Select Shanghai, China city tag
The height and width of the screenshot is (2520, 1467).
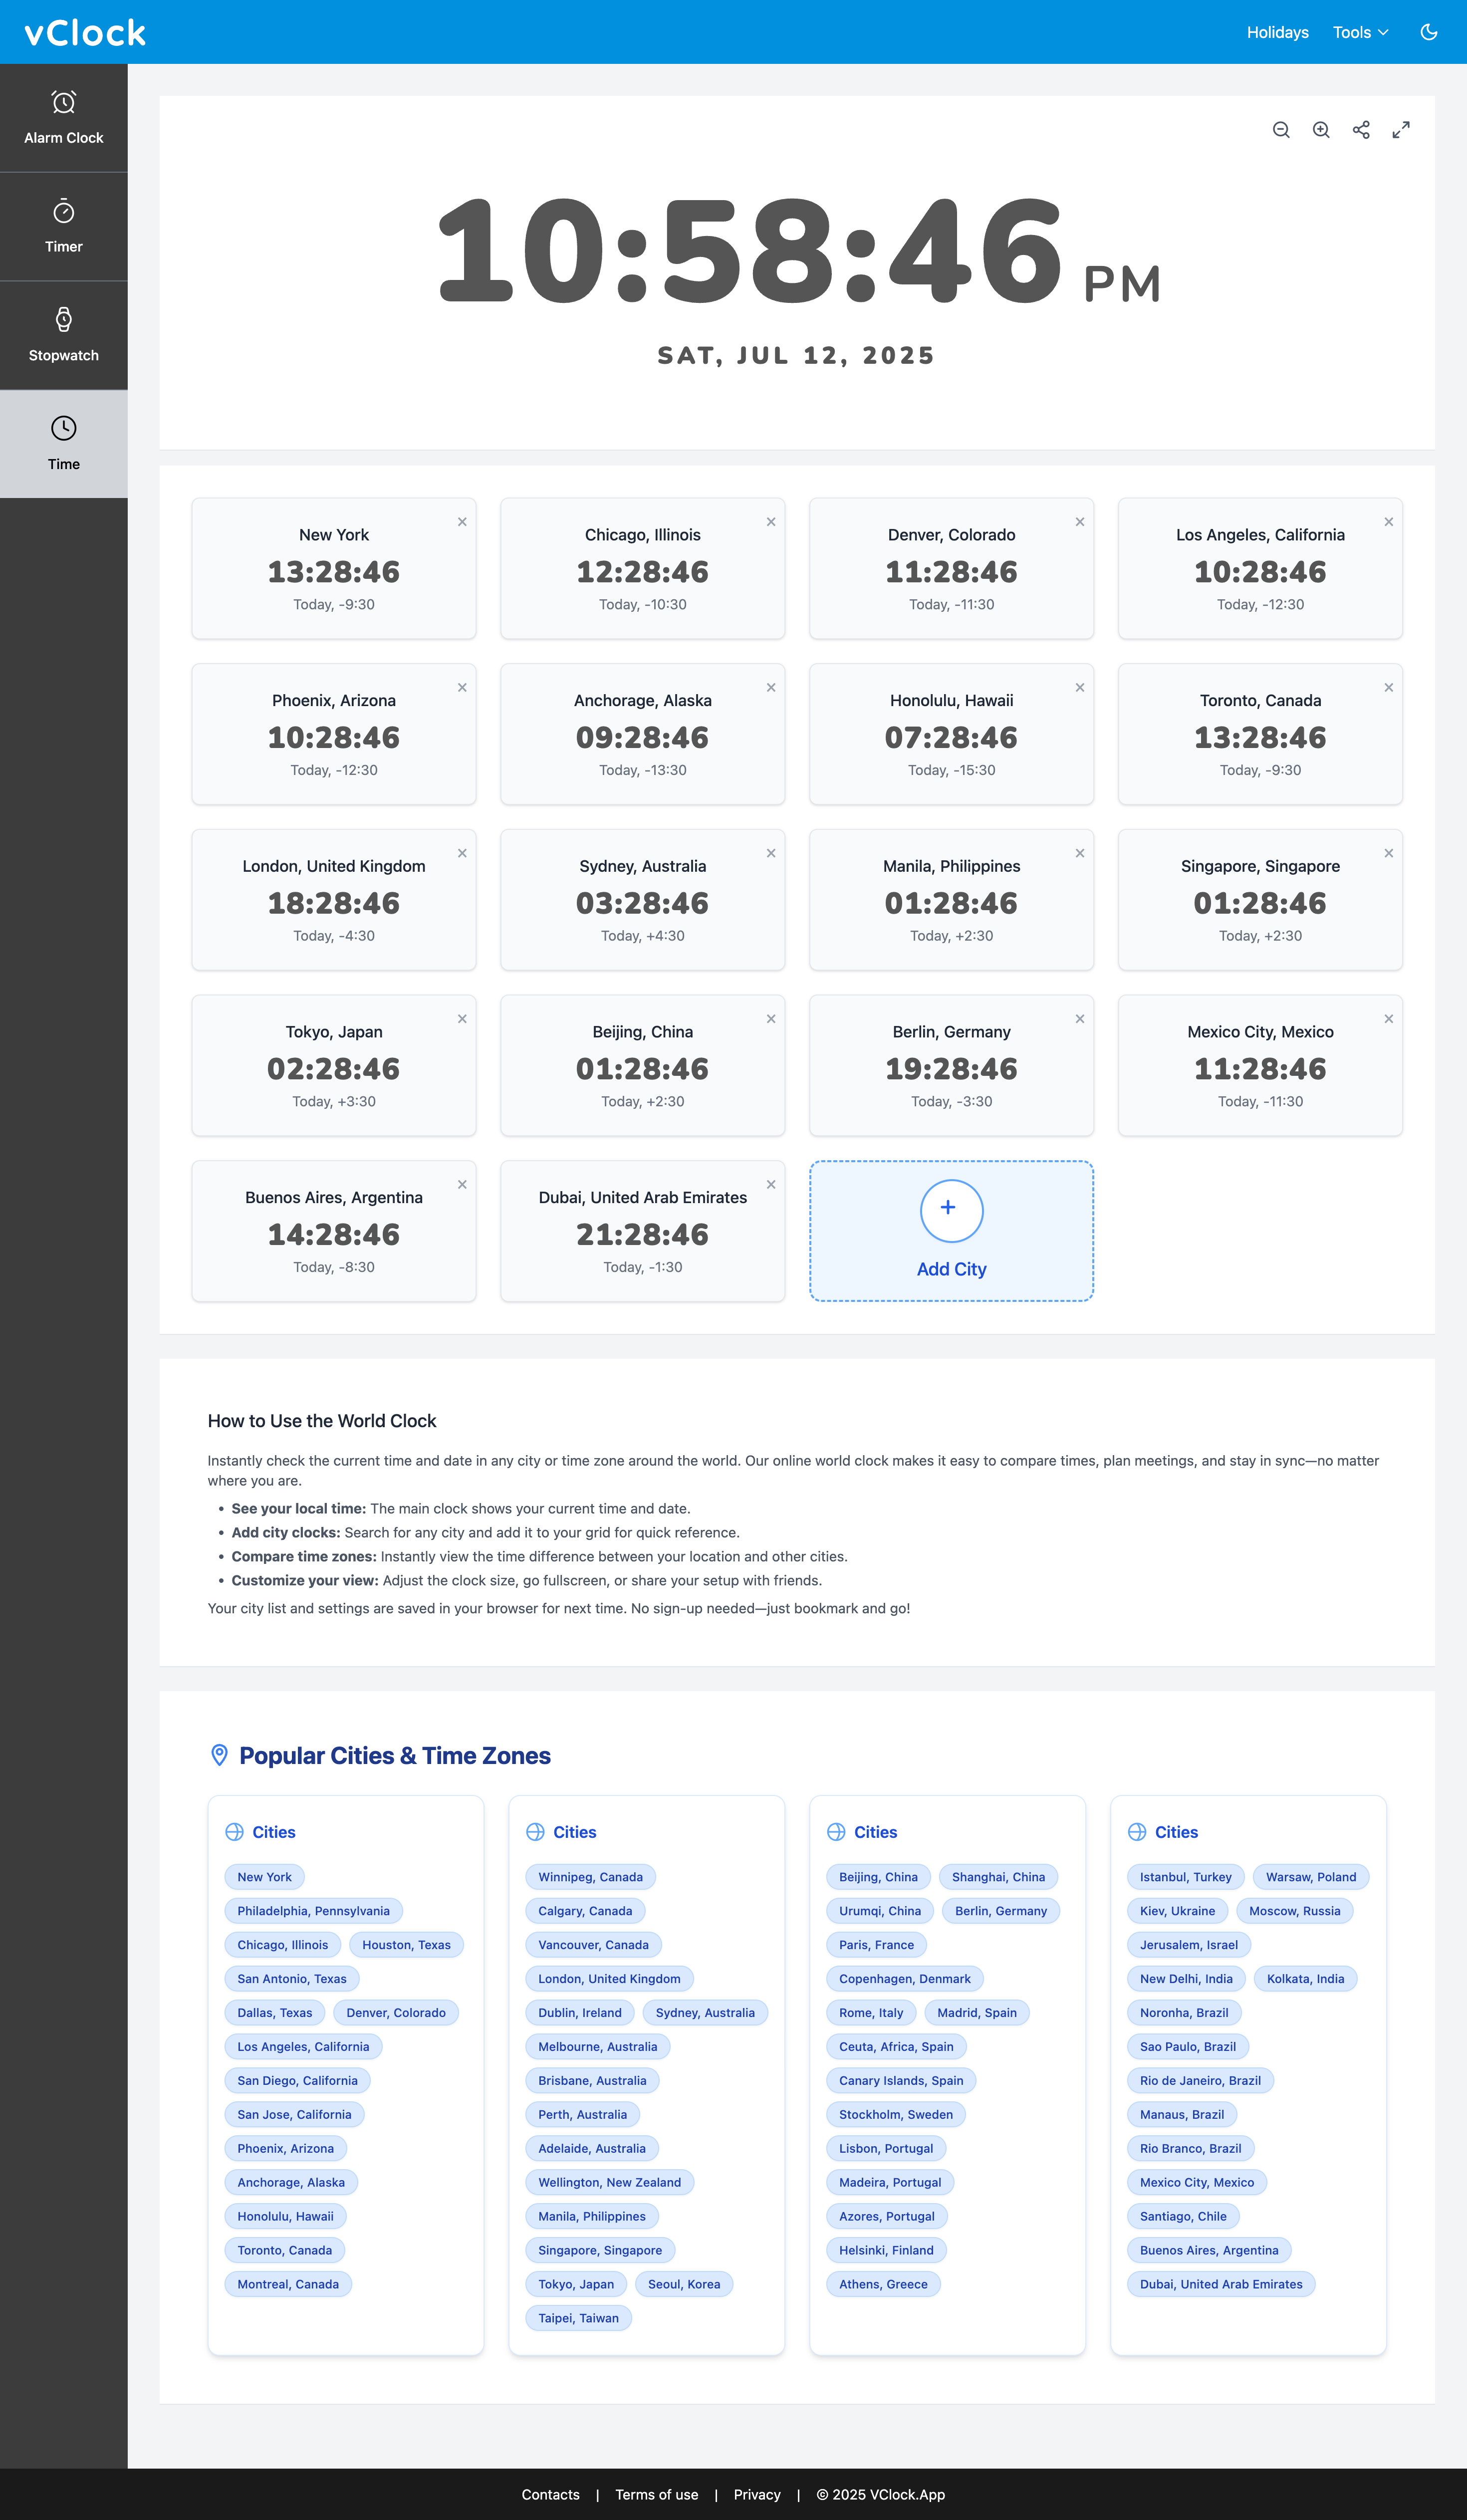998,1877
